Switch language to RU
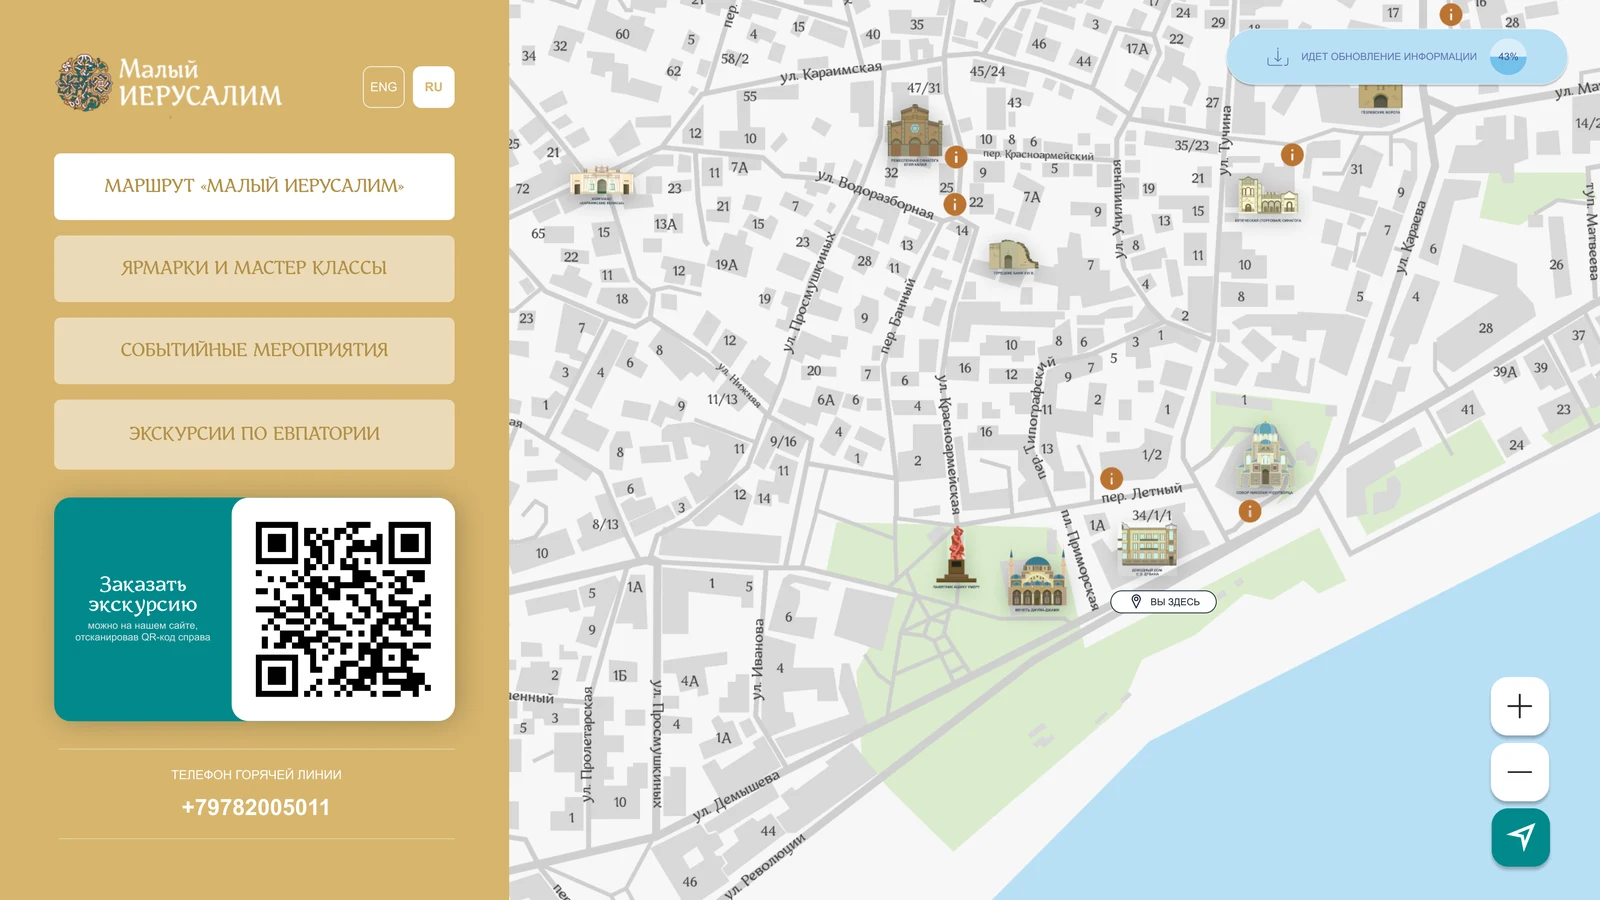1600x900 pixels. (433, 87)
